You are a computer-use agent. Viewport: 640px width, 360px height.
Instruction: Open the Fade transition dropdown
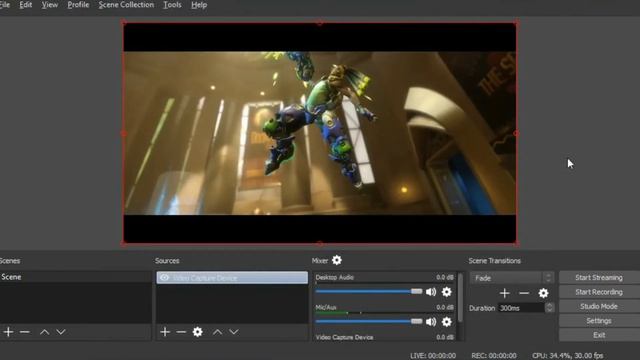pyautogui.click(x=512, y=278)
